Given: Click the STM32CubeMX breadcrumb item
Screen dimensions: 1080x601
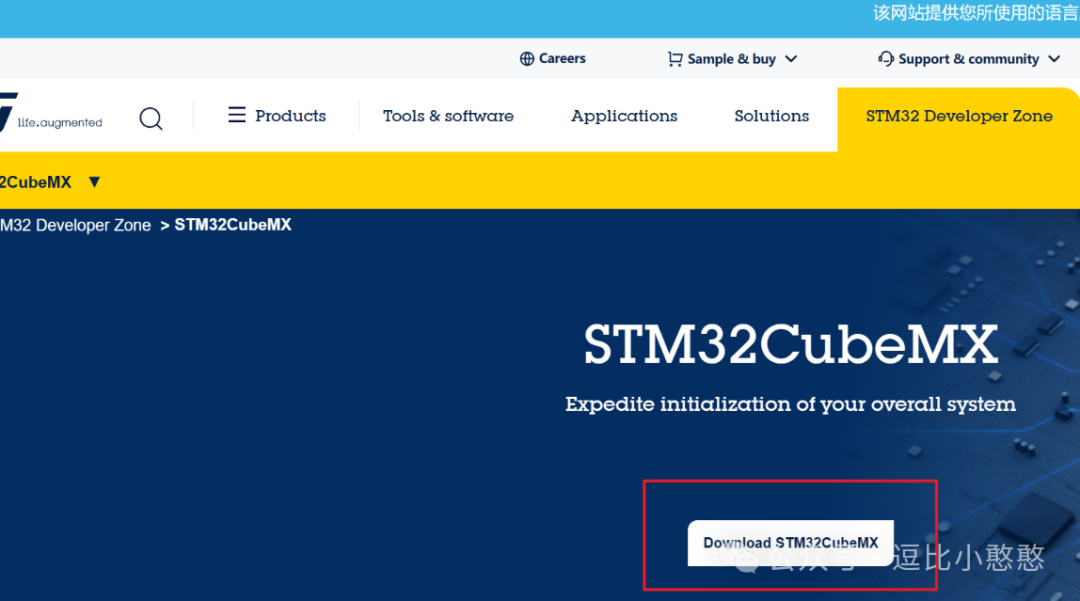Looking at the screenshot, I should click(233, 225).
